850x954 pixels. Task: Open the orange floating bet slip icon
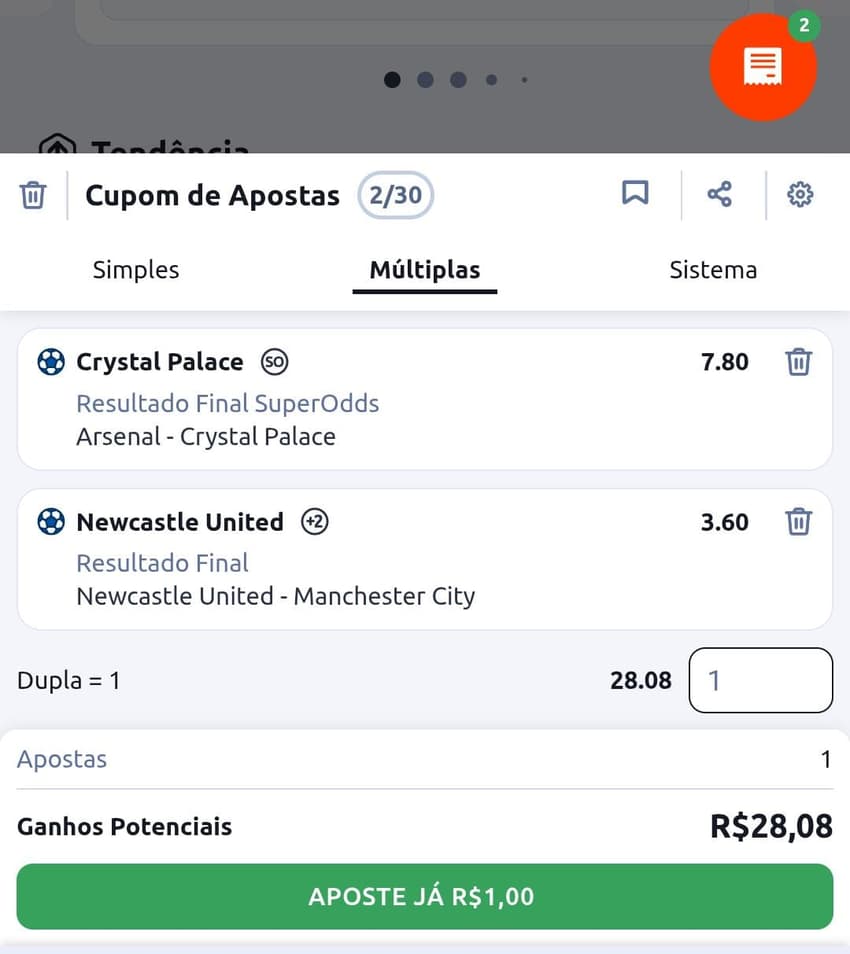pos(763,67)
